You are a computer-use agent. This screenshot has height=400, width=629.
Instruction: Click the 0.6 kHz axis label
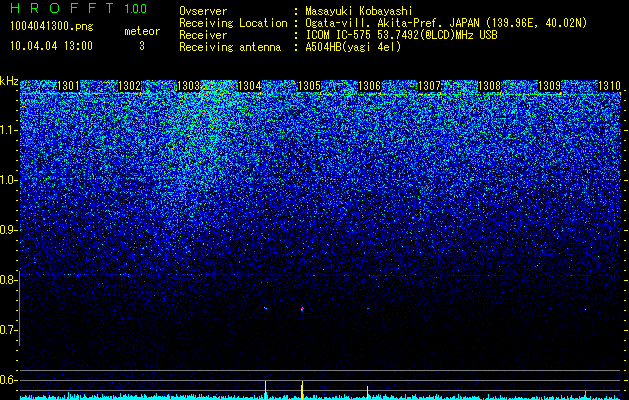pos(8,380)
